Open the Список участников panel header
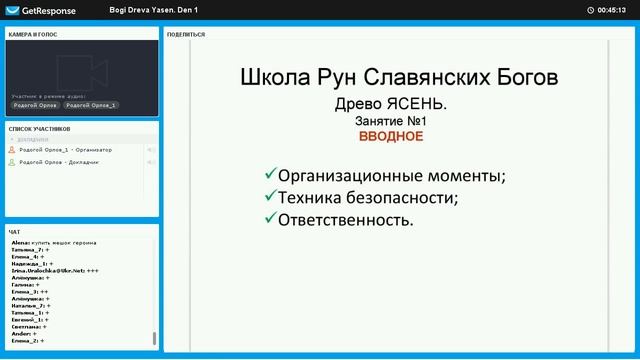The image size is (640, 360). pos(40,129)
